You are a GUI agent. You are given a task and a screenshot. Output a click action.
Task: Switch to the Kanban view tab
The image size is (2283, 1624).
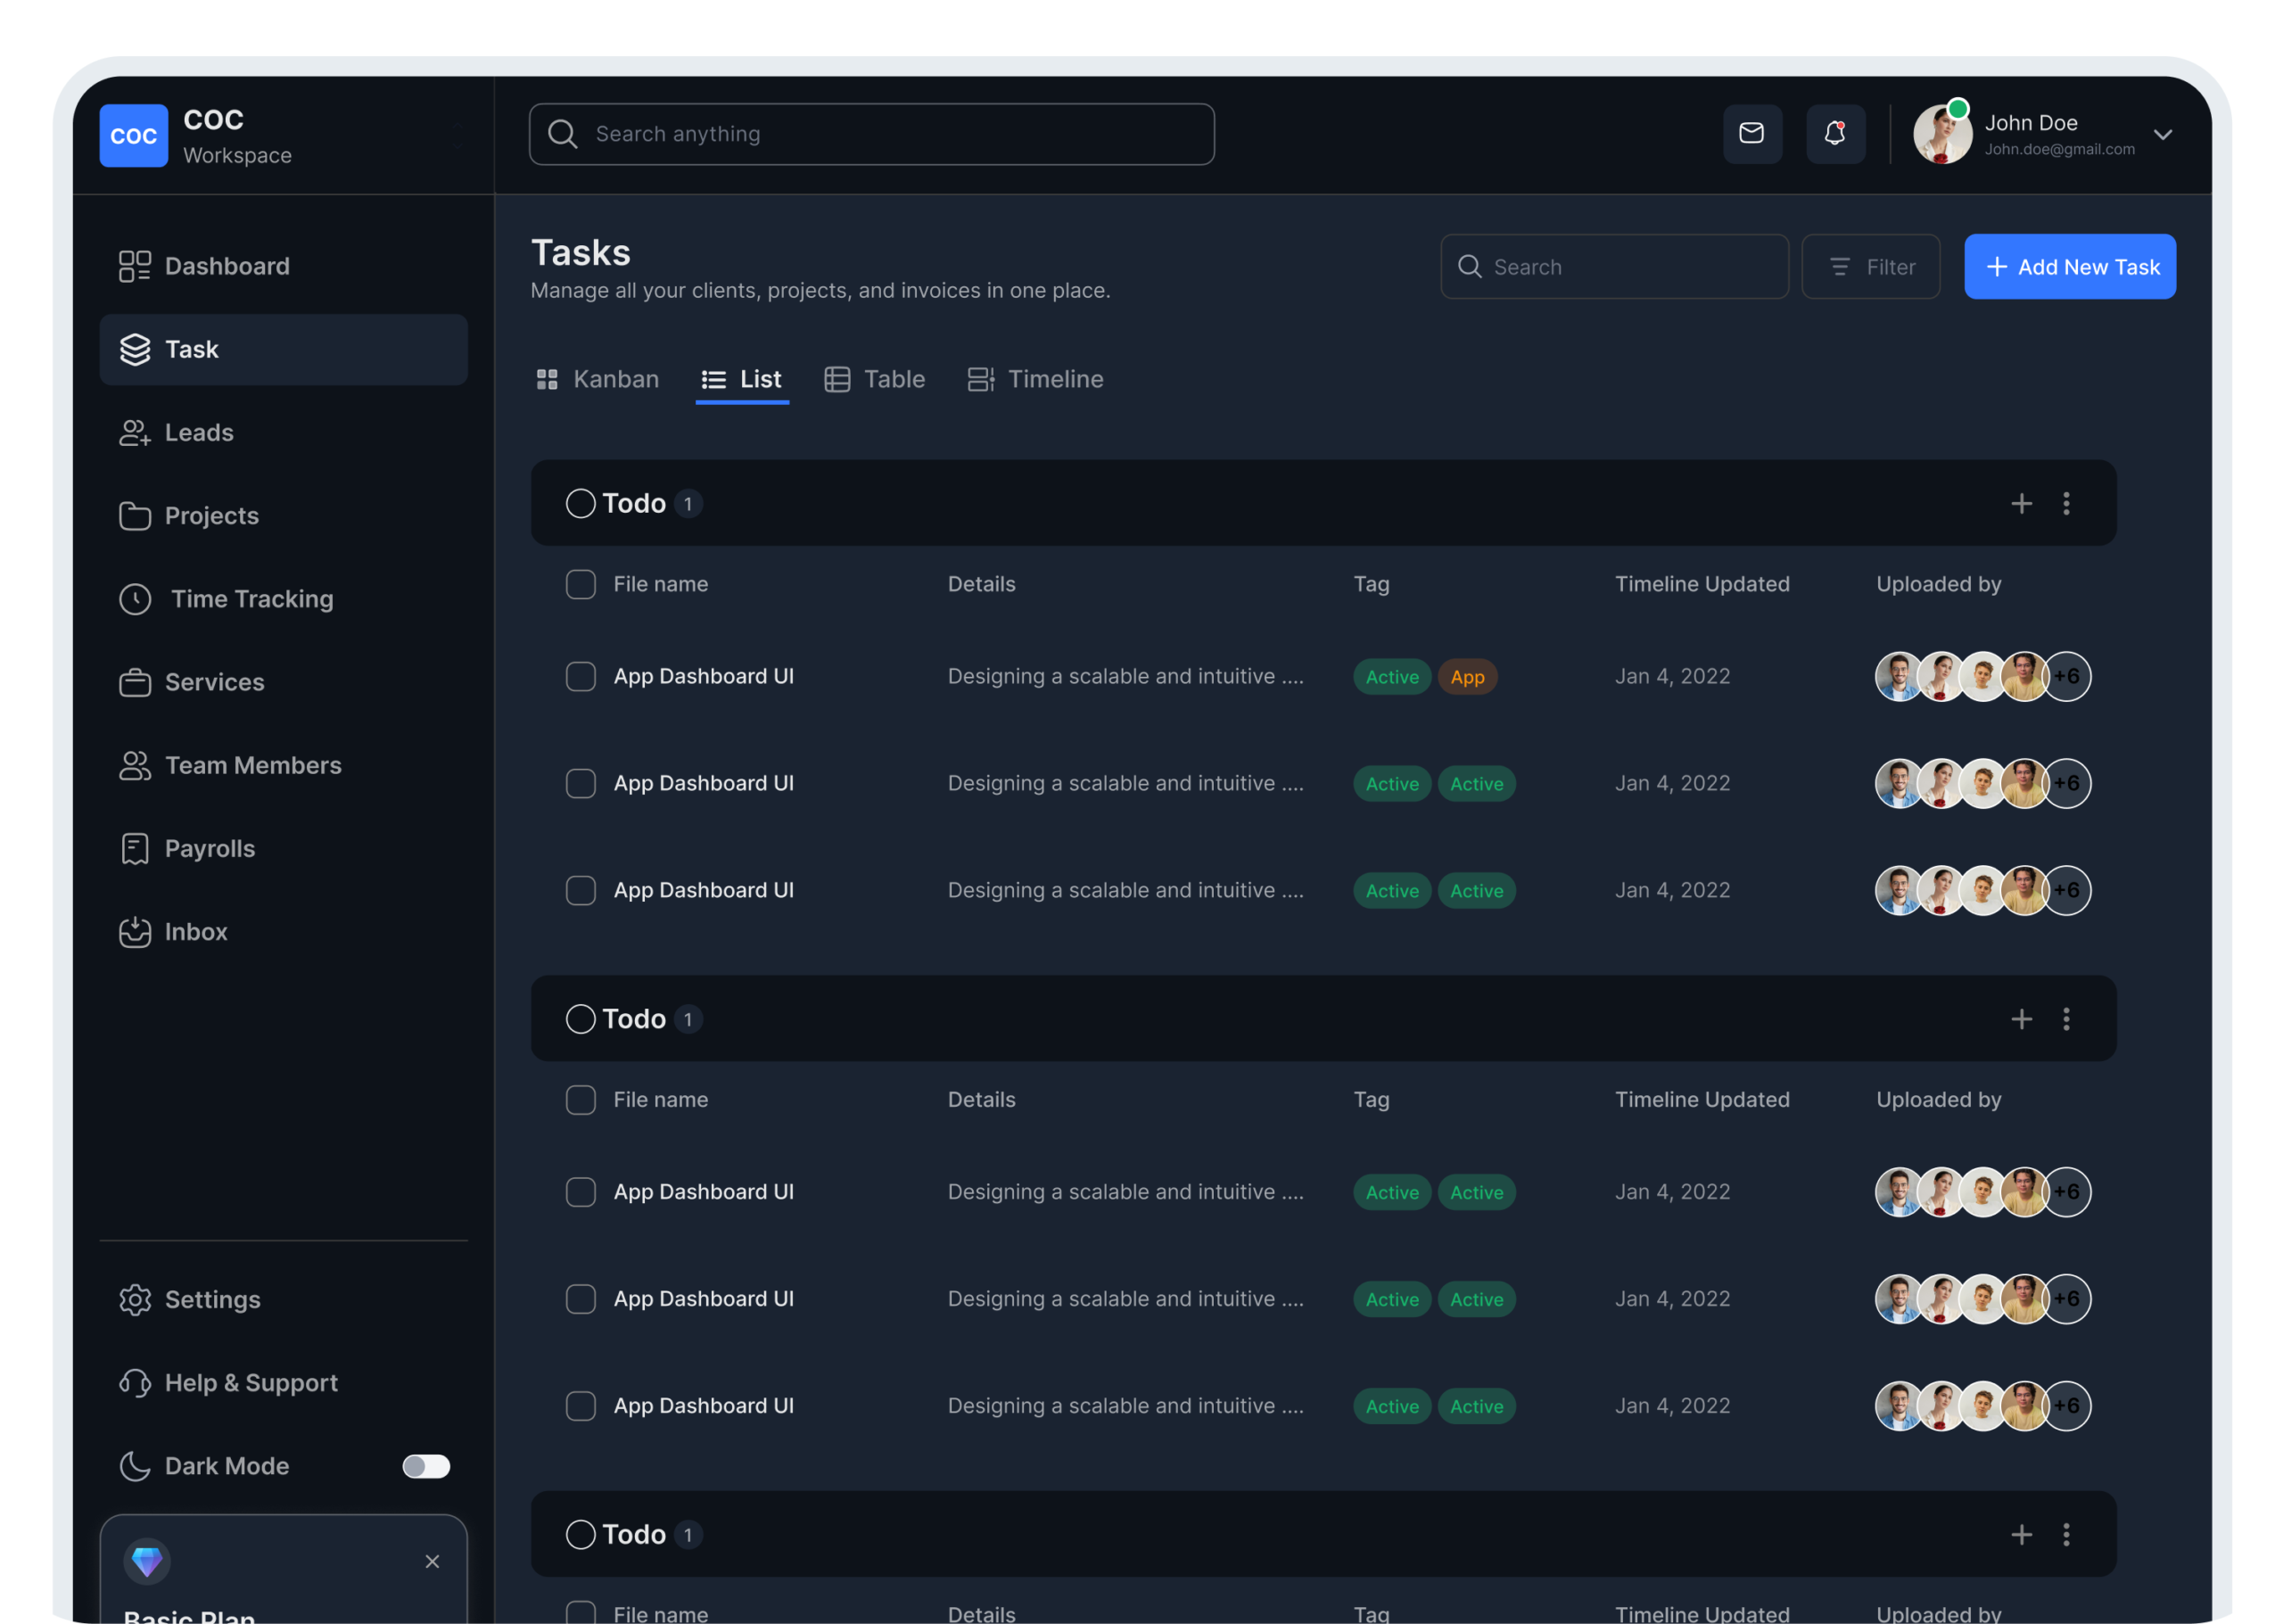(x=598, y=380)
